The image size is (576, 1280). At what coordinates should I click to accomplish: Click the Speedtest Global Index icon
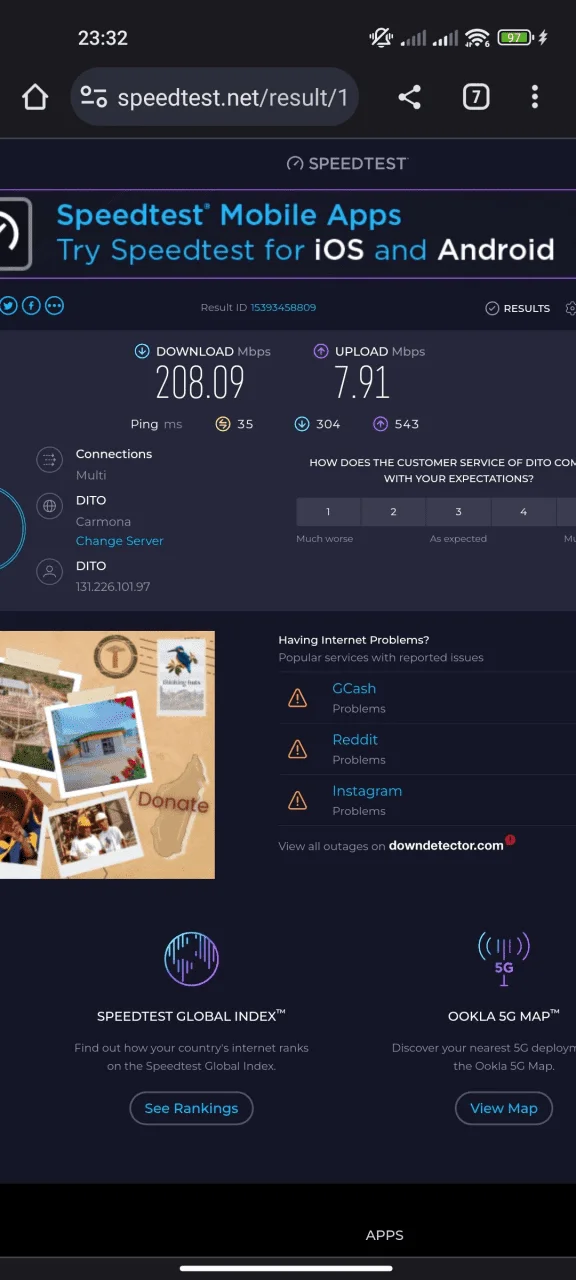(191, 958)
